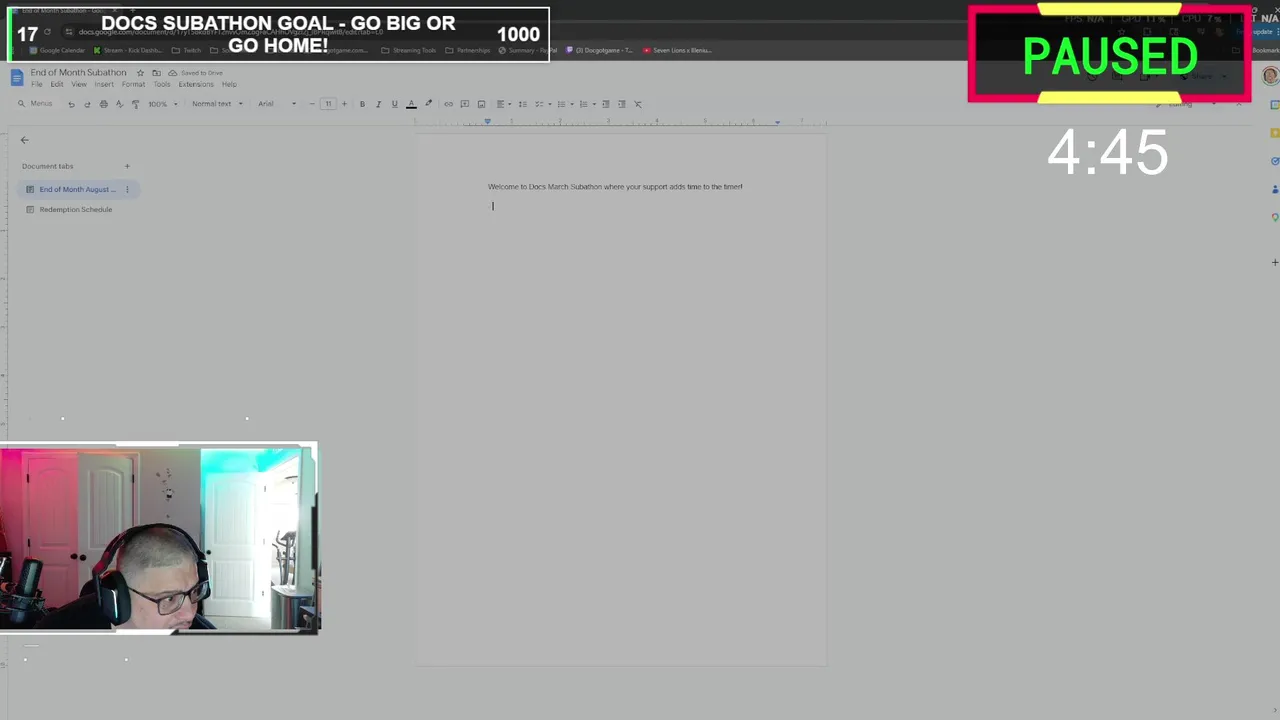
Task: Click the redo arrow
Action: click(x=87, y=104)
